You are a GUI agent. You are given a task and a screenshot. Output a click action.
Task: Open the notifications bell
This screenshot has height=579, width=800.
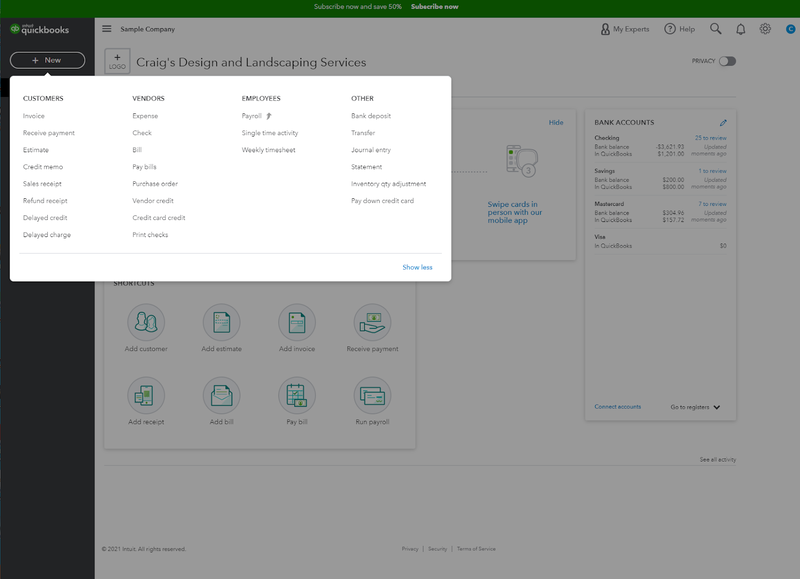click(740, 29)
